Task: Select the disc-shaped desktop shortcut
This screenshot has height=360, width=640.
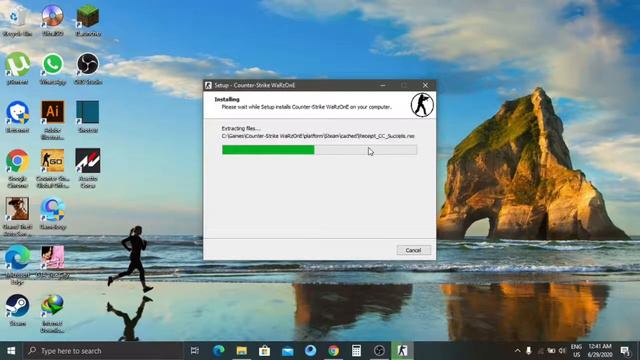Action: [x=53, y=21]
